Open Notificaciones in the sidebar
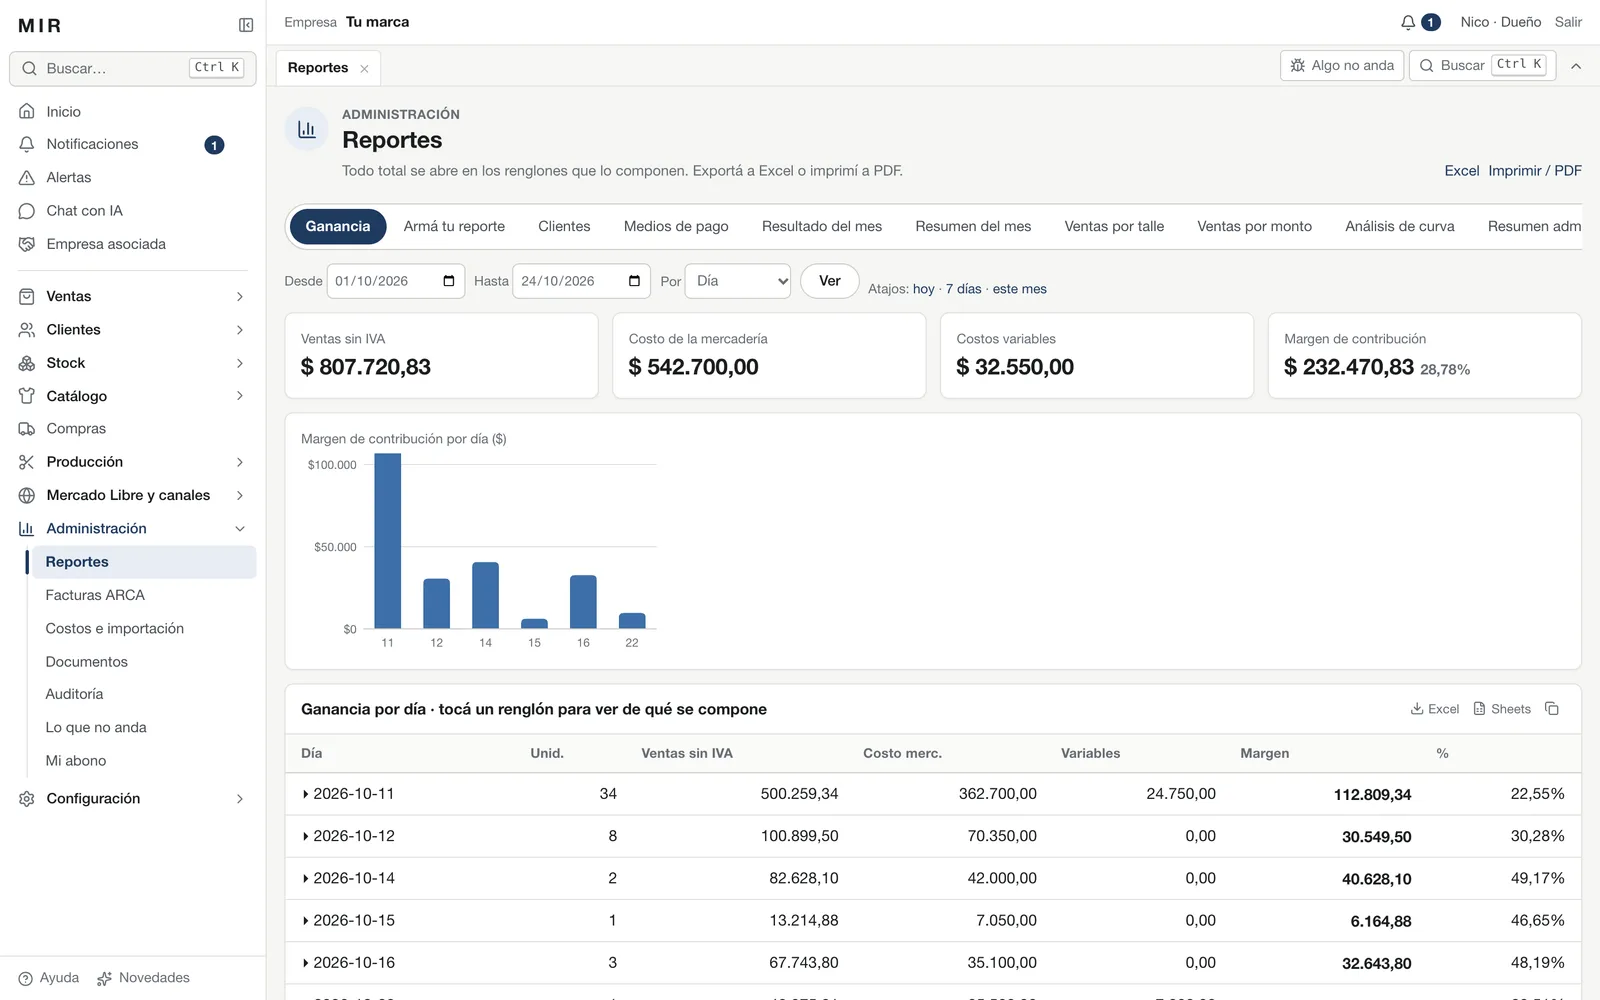Viewport: 1600px width, 1000px height. [x=132, y=145]
